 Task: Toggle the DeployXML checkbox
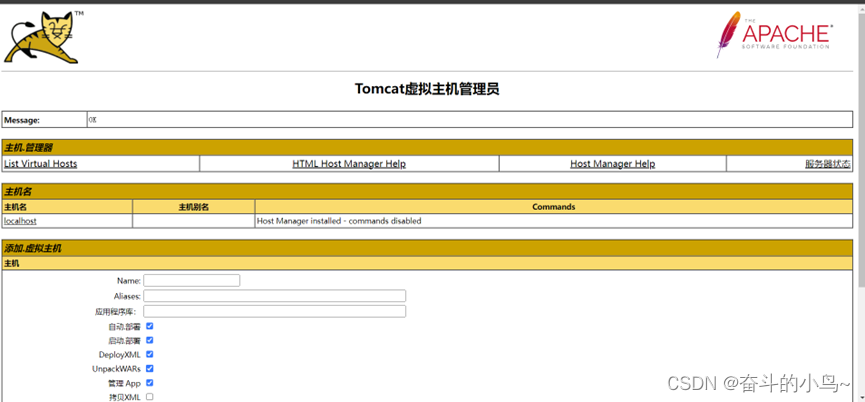149,354
